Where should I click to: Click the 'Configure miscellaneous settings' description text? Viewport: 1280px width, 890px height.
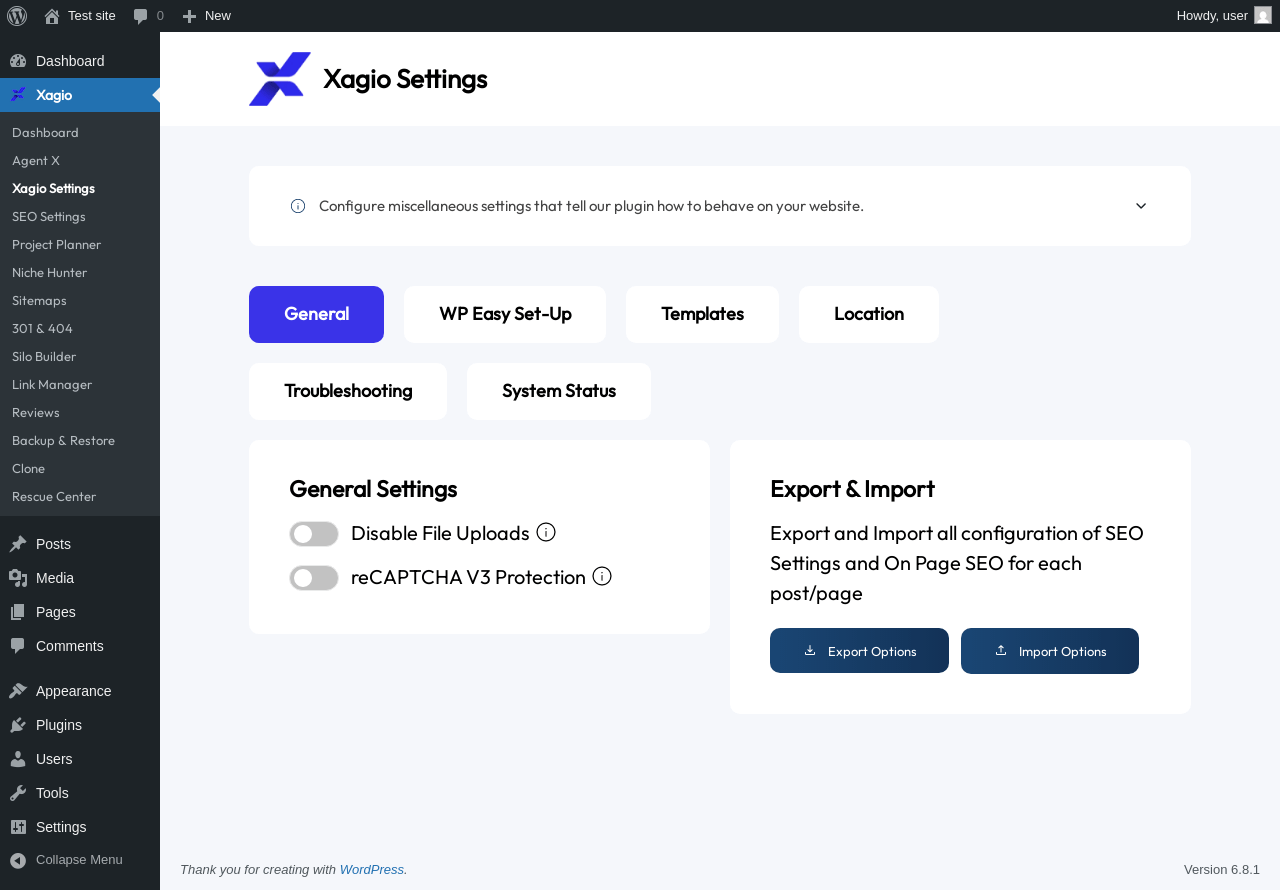click(x=591, y=206)
